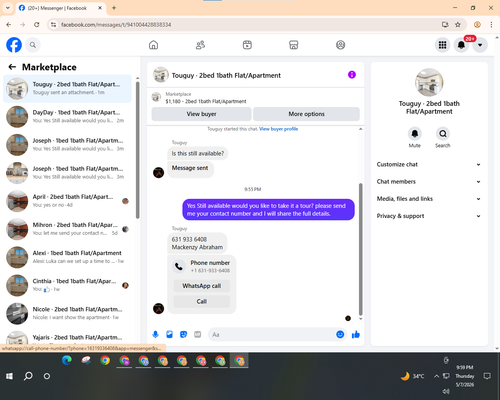The image size is (500, 400).
Task: Click the chat messages scrollbar
Action: (360, 249)
